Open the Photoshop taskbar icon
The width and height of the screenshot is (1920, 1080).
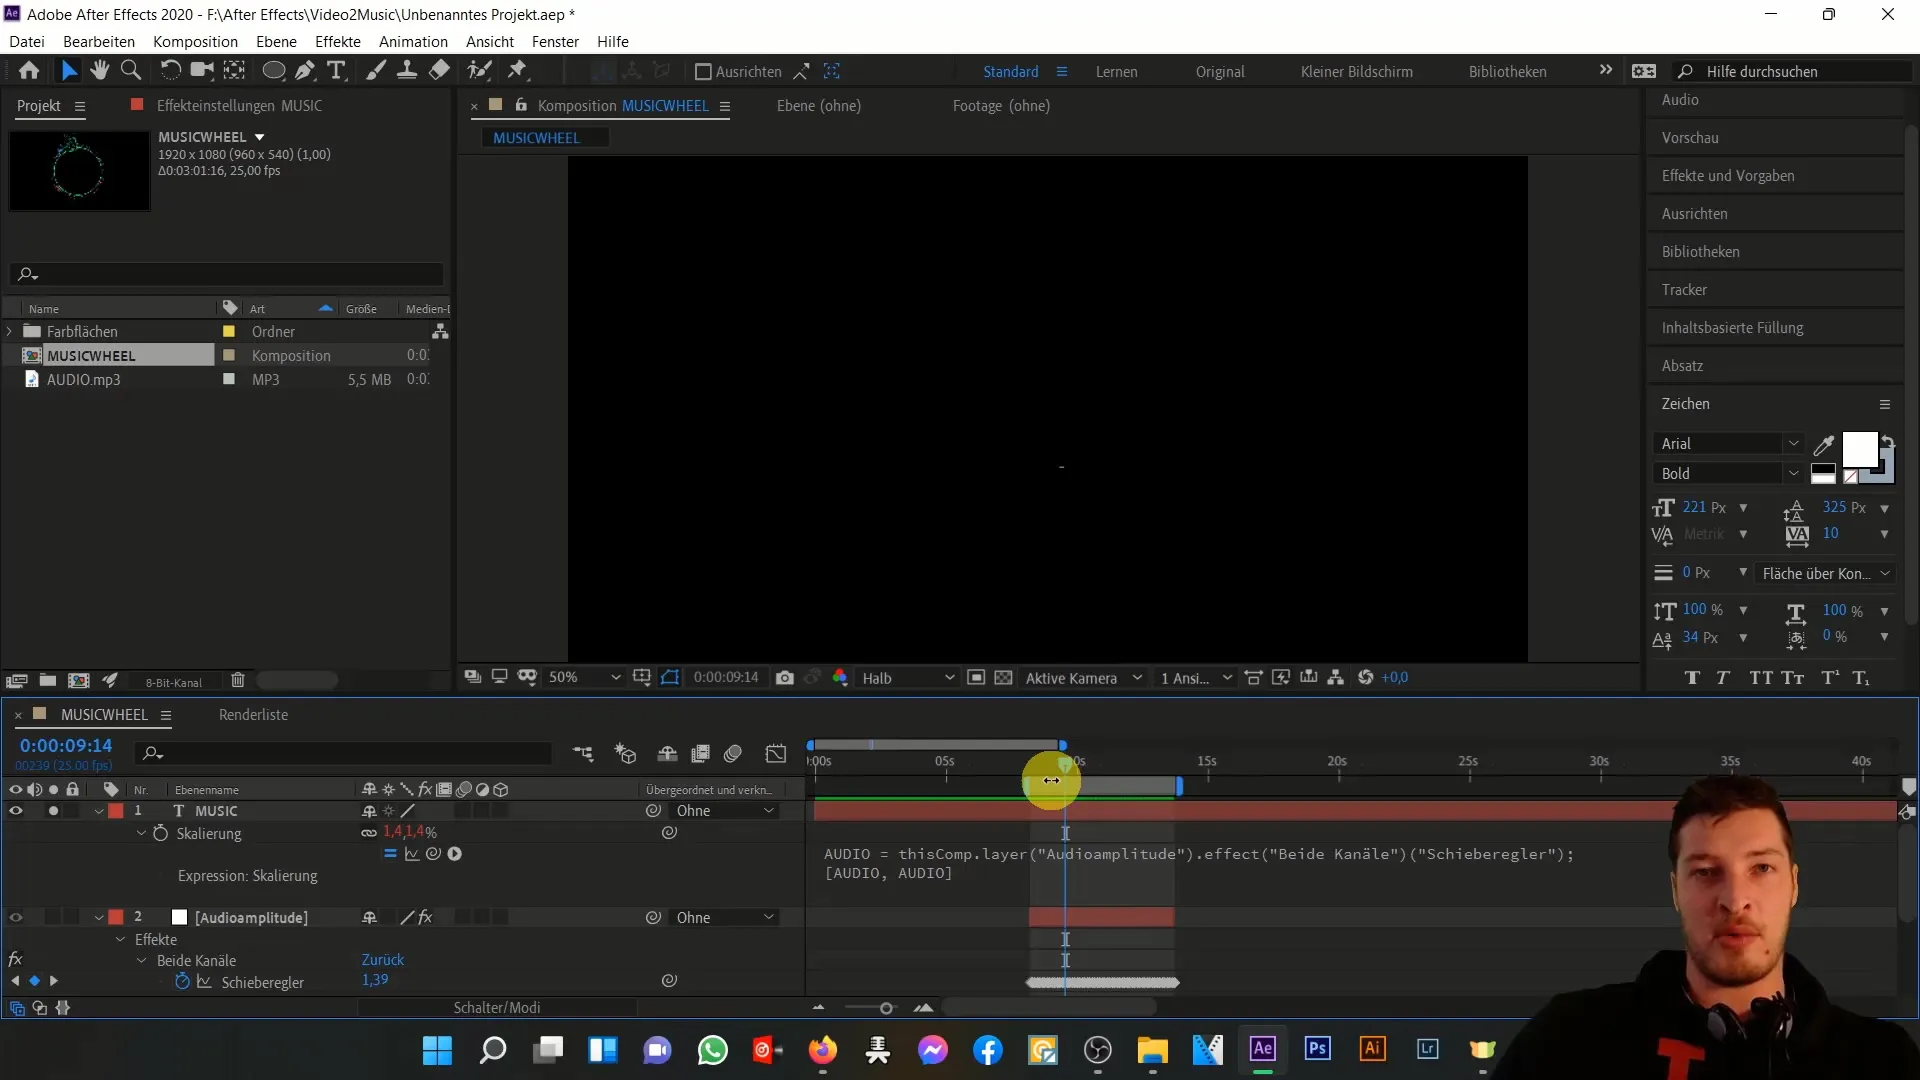point(1317,1049)
